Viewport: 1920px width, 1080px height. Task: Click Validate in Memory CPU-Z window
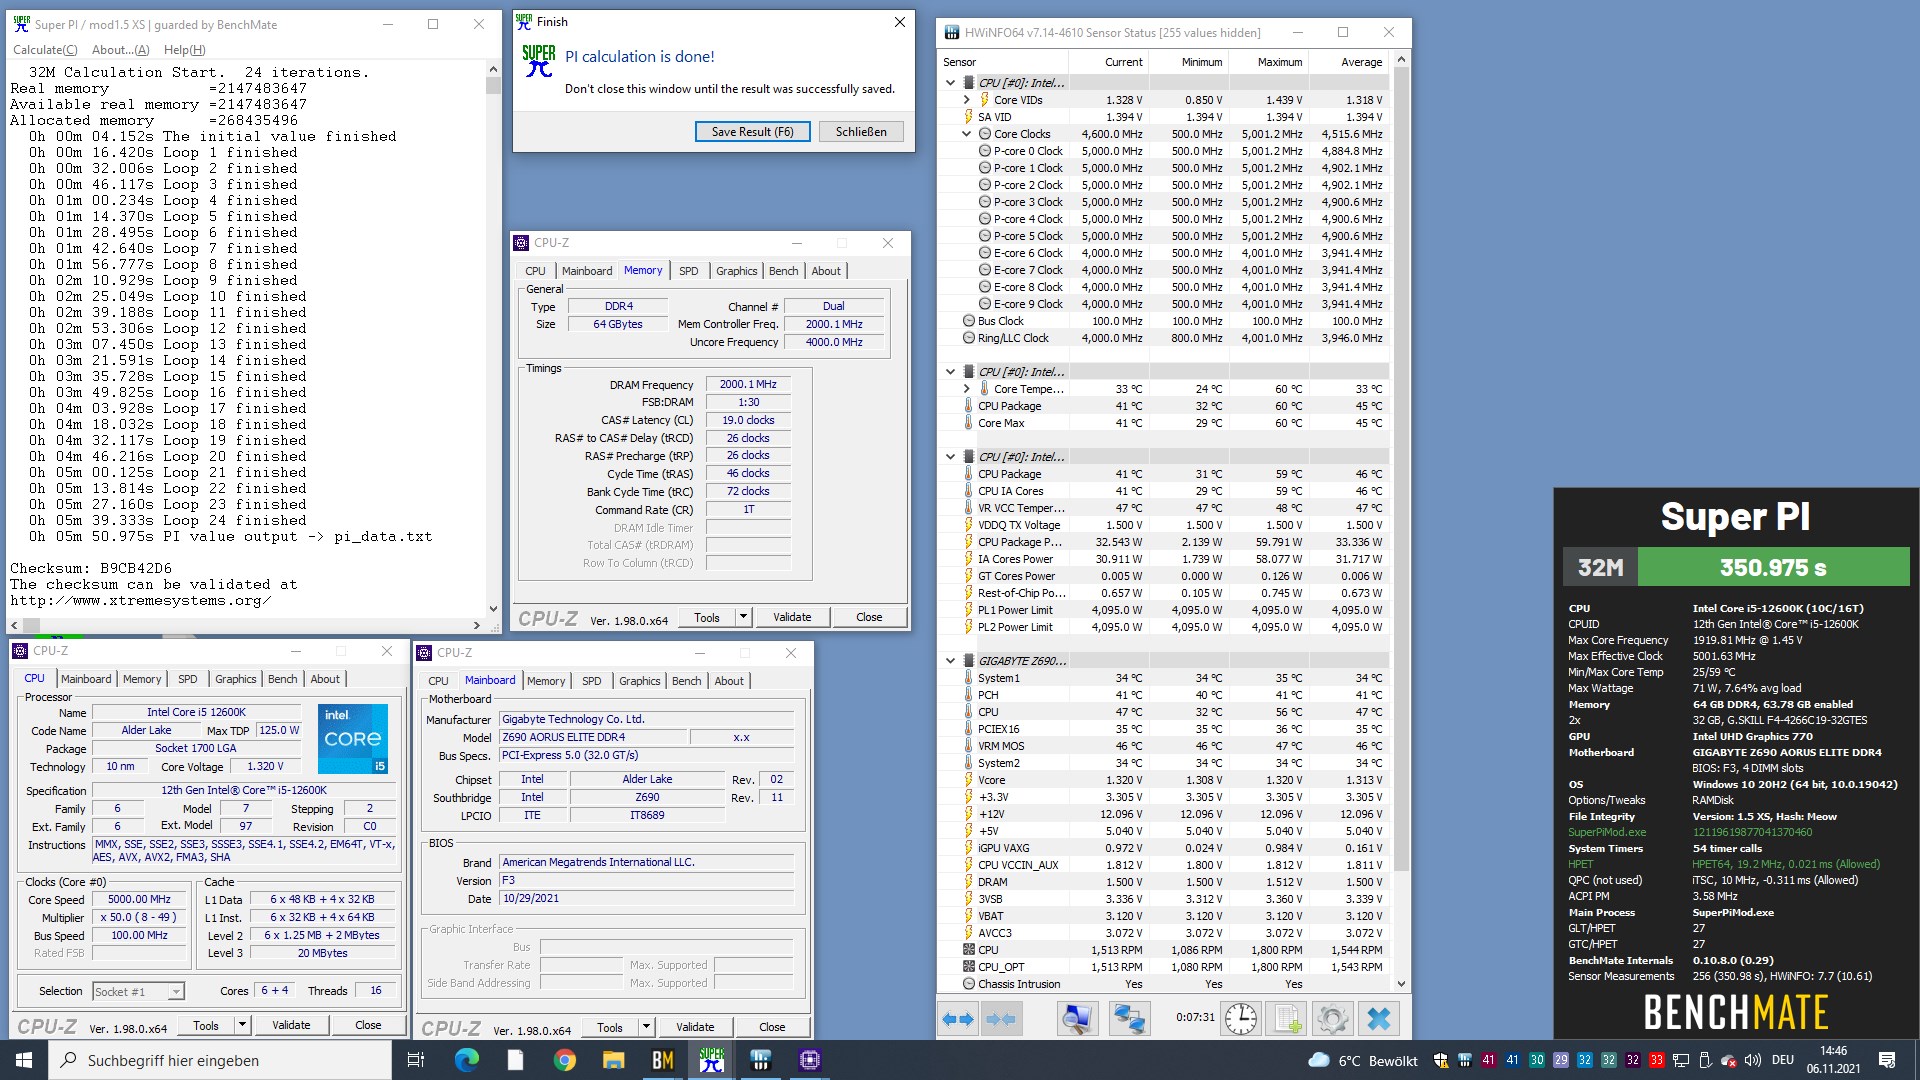pos(792,617)
